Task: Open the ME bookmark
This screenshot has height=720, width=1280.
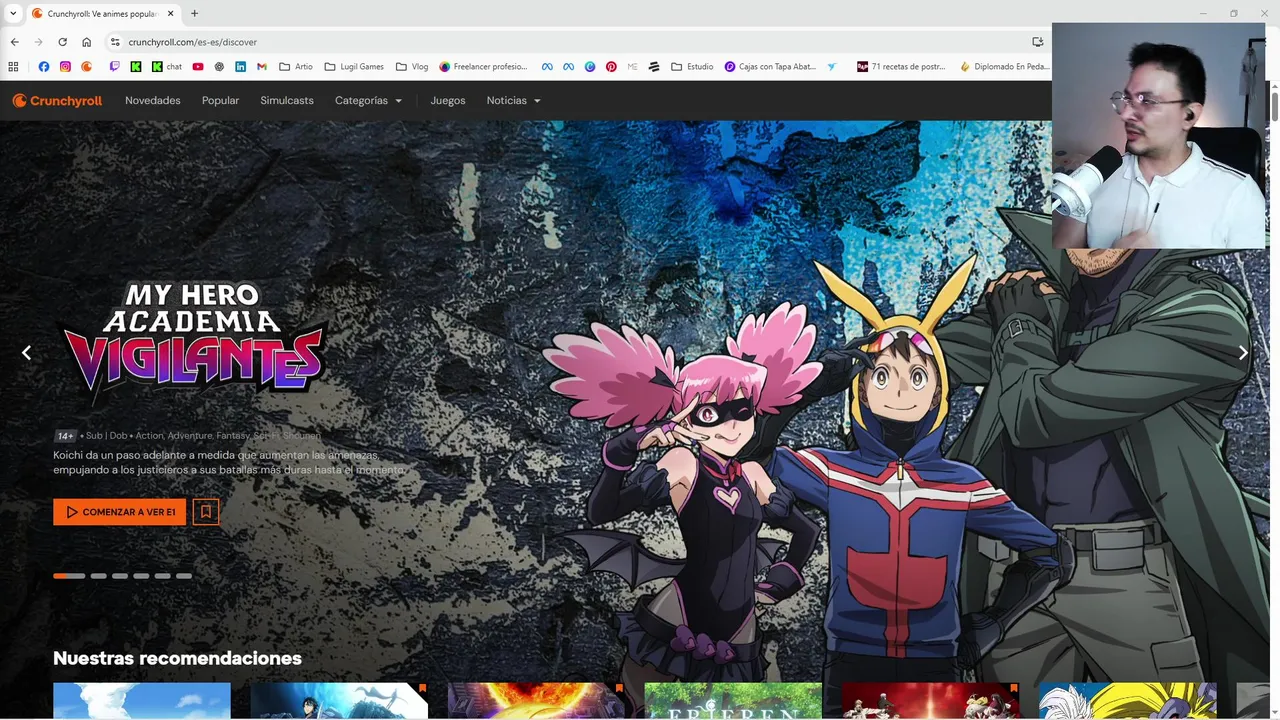Action: (x=633, y=67)
